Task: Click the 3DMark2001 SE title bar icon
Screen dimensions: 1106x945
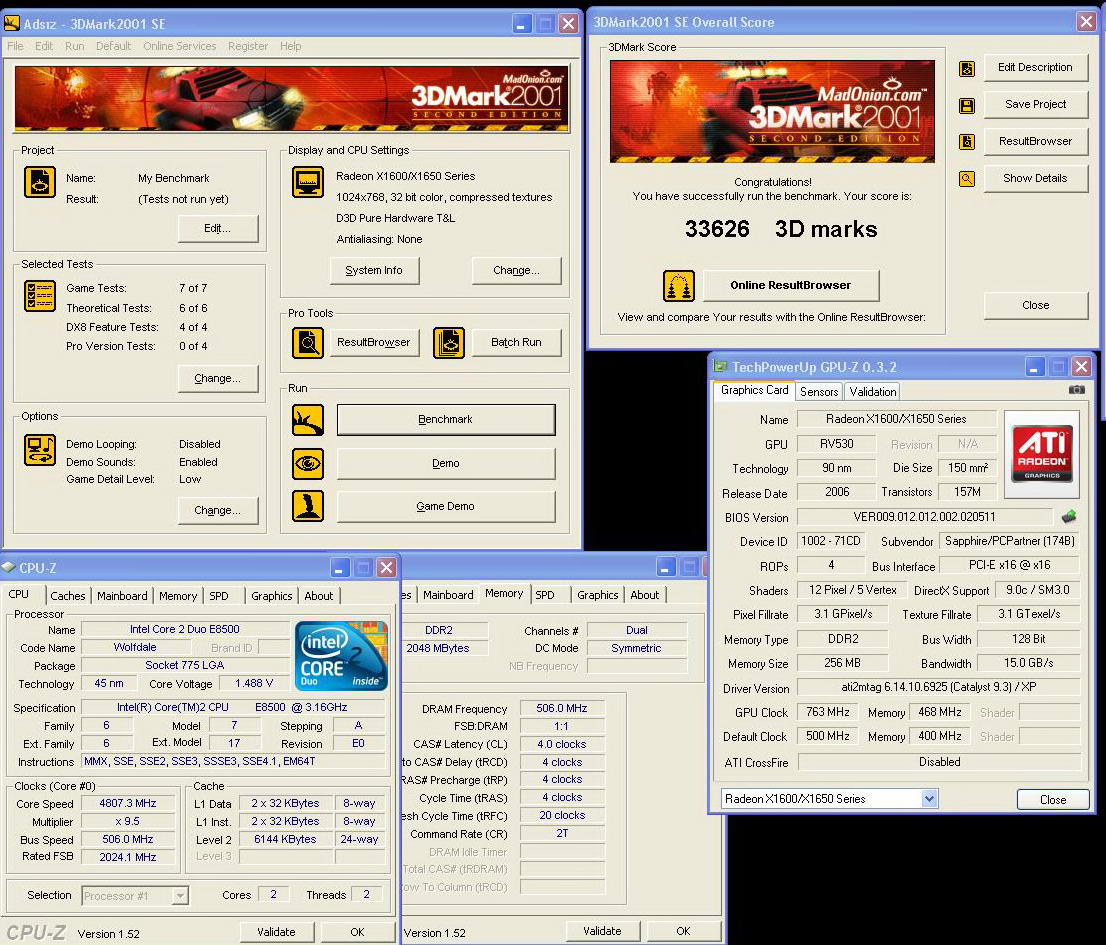Action: [x=11, y=23]
